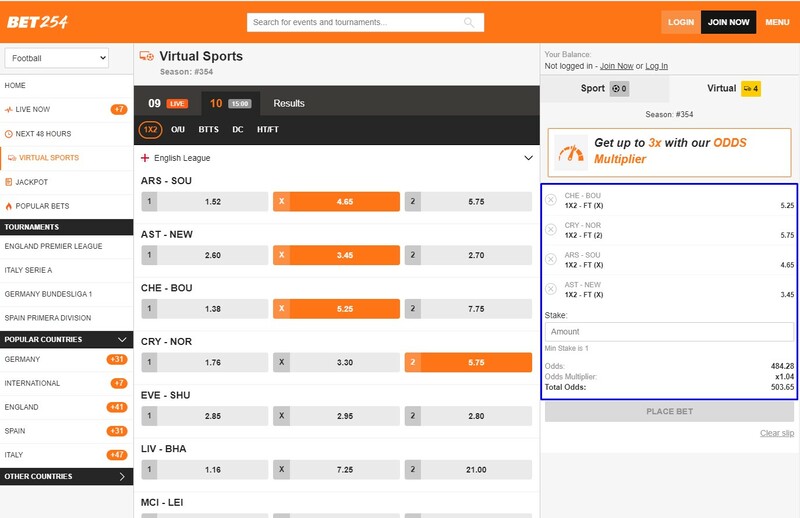The width and height of the screenshot is (800, 518).
Task: Deselect ARS - SOU draw 4.65
Action: pyautogui.click(x=336, y=202)
